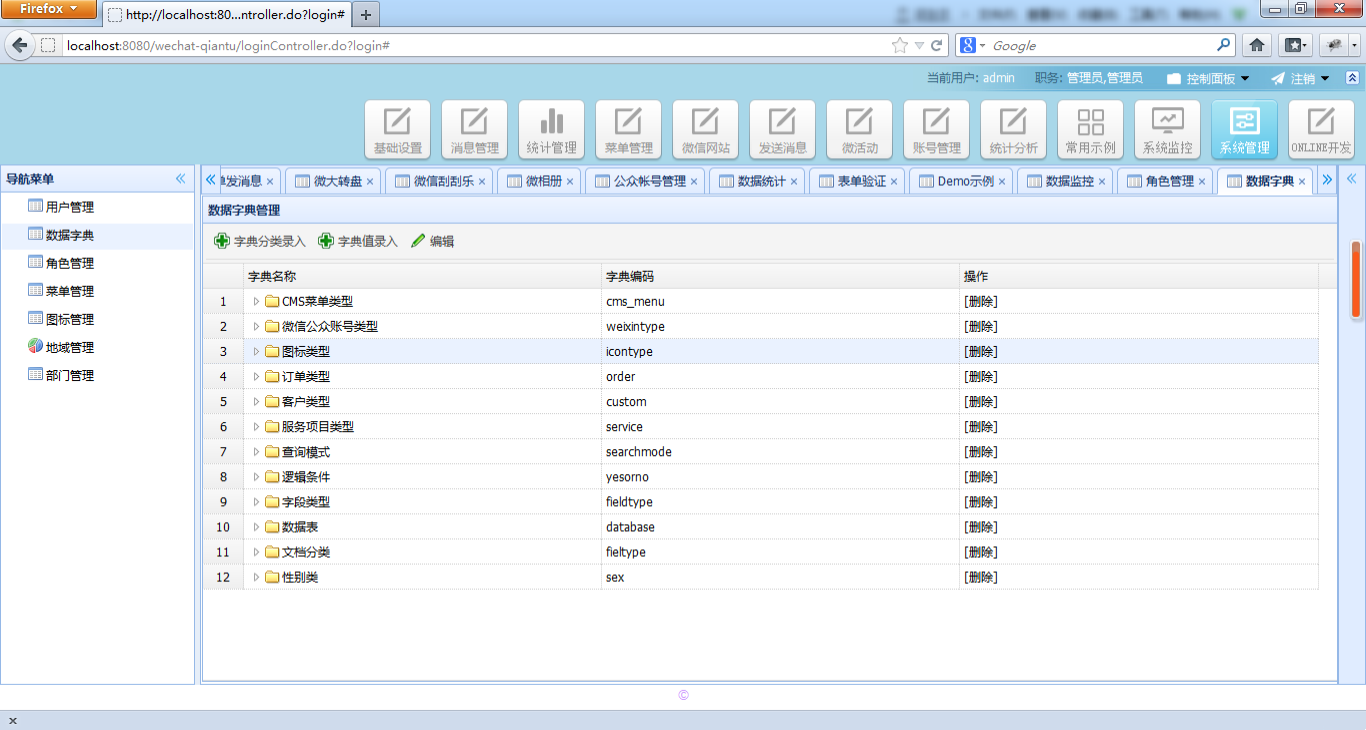Open the ONLINE开发 toolbar icon
Image resolution: width=1366 pixels, height=730 pixels.
coord(1321,129)
